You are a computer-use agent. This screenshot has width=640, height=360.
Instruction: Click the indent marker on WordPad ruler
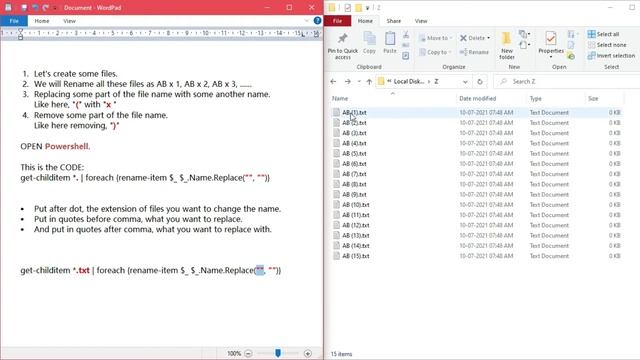pyautogui.click(x=20, y=35)
